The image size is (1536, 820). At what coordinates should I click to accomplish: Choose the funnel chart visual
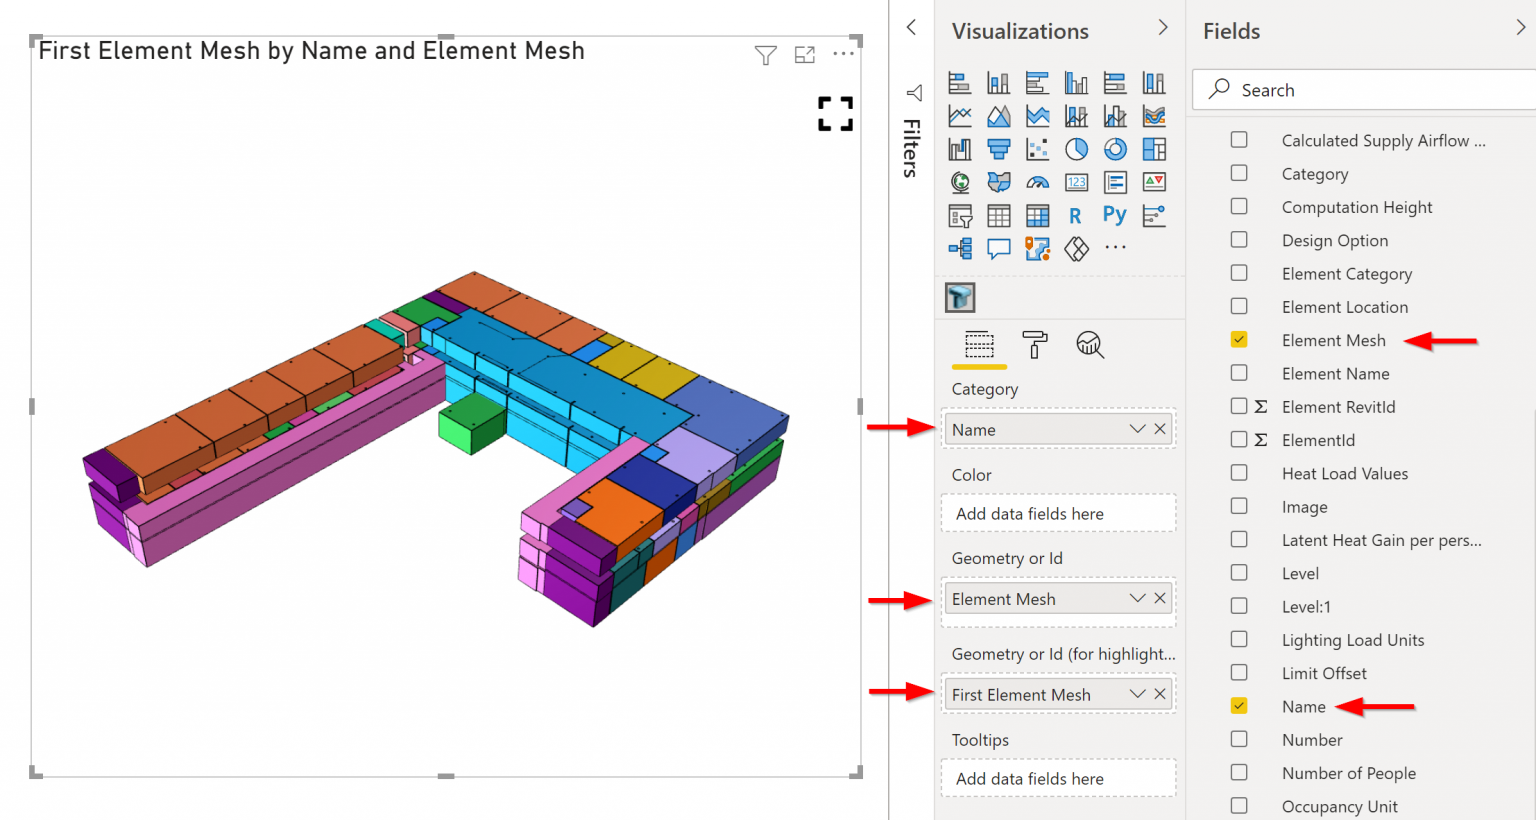998,149
